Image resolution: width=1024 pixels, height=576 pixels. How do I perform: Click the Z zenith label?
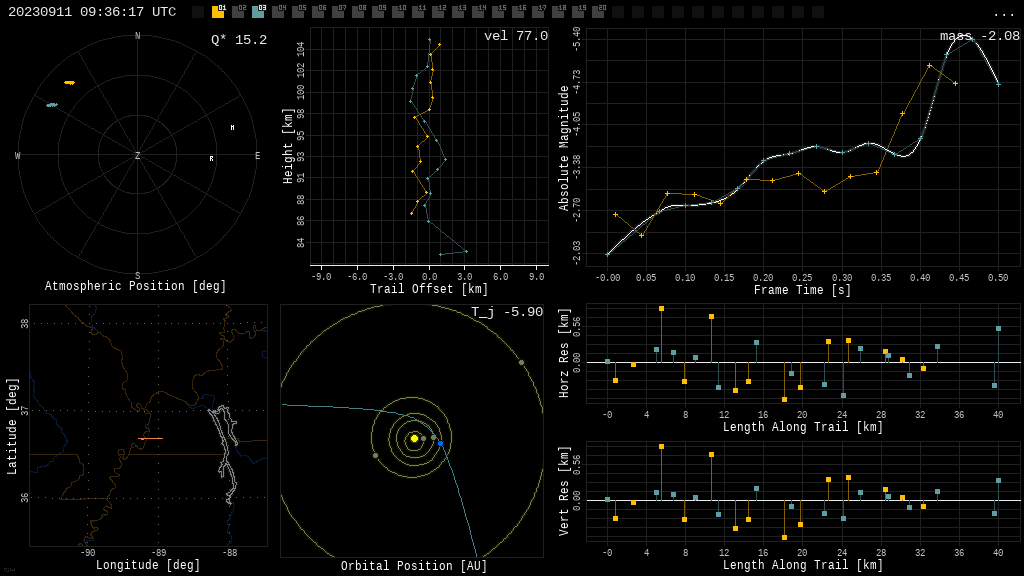click(x=137, y=155)
